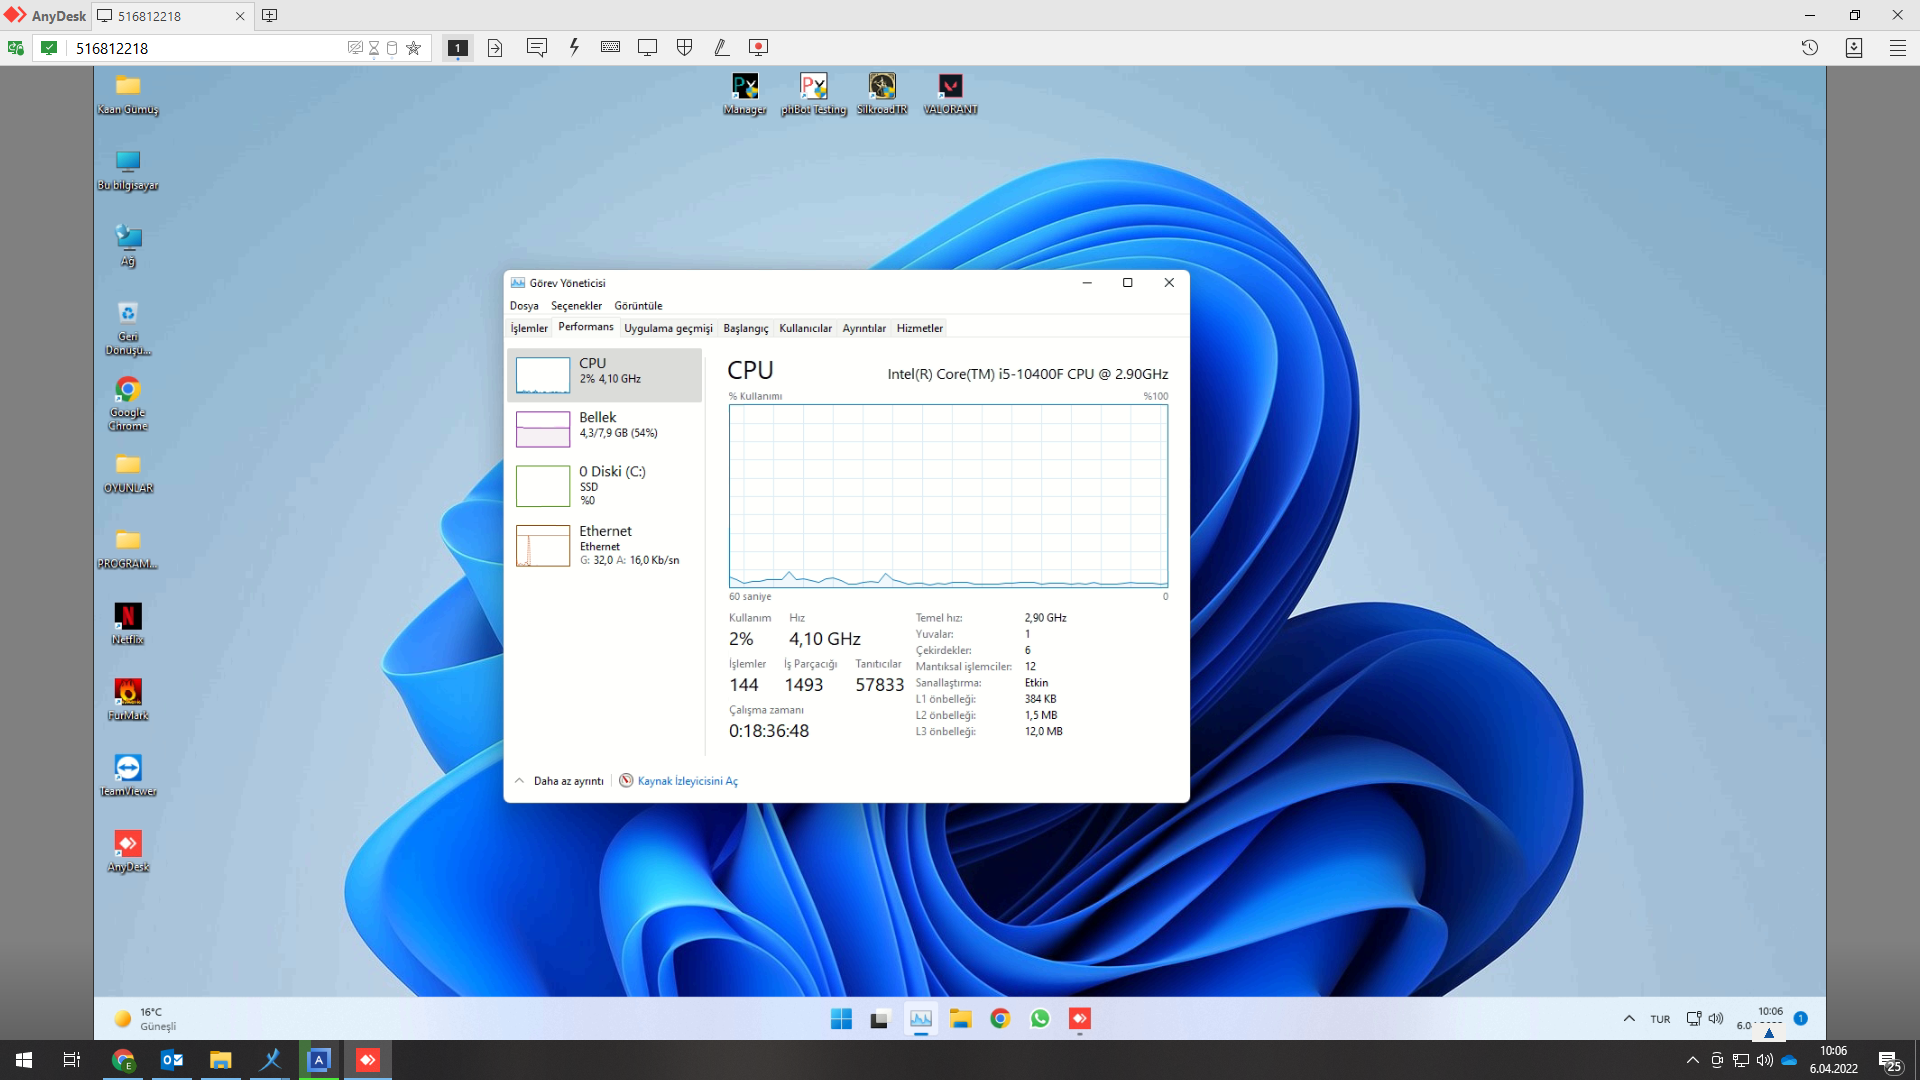Activate the AnyDesk whiteboard pen icon
This screenshot has height=1080, width=1920.
721,47
